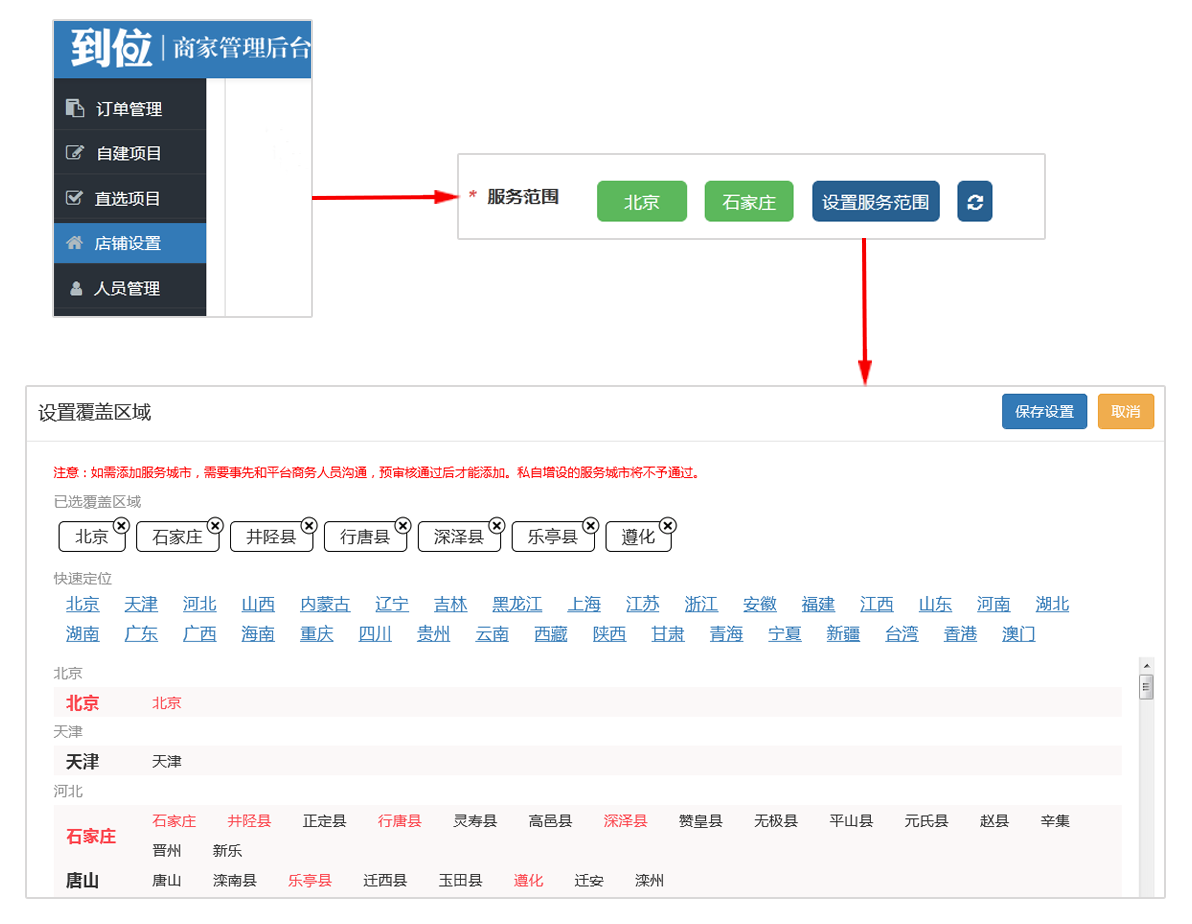Click the 保存设置 button
The height and width of the screenshot is (924, 1192).
pos(1043,412)
